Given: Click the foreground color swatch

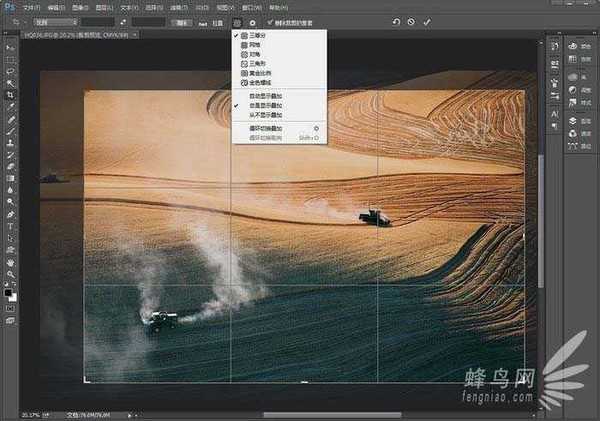Looking at the screenshot, I should [9, 292].
